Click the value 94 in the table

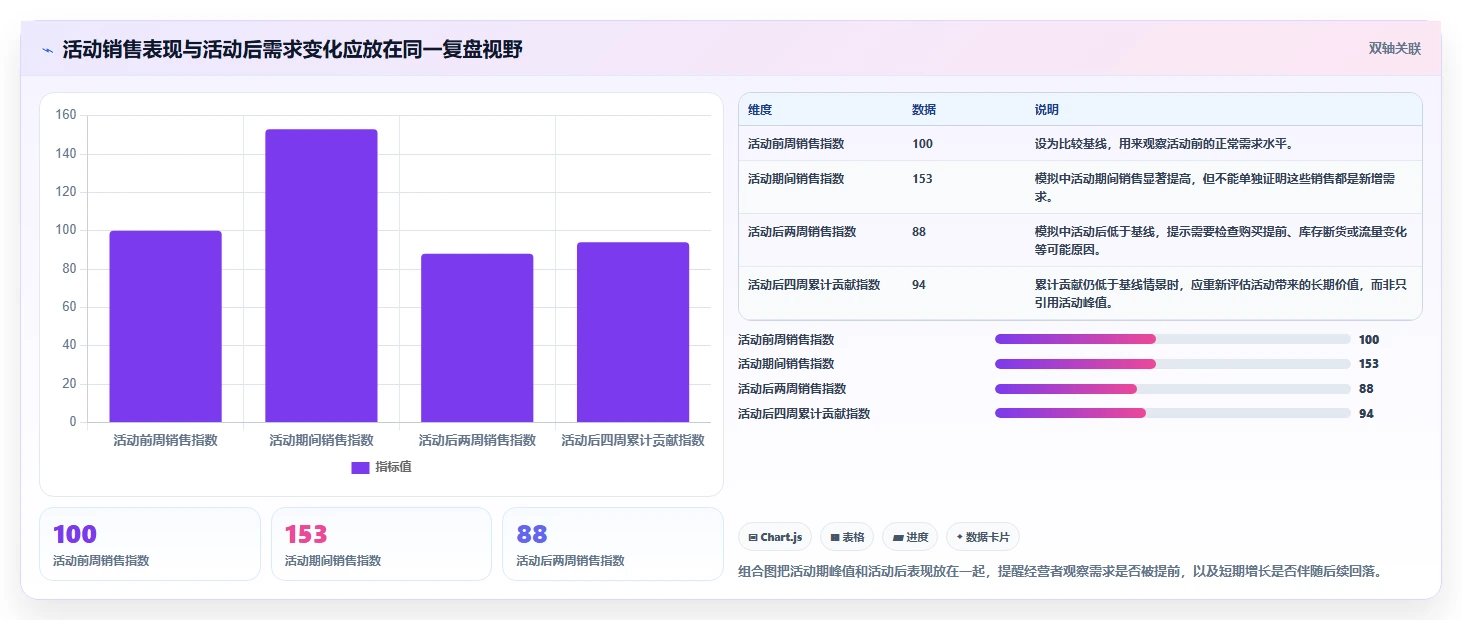click(x=919, y=285)
